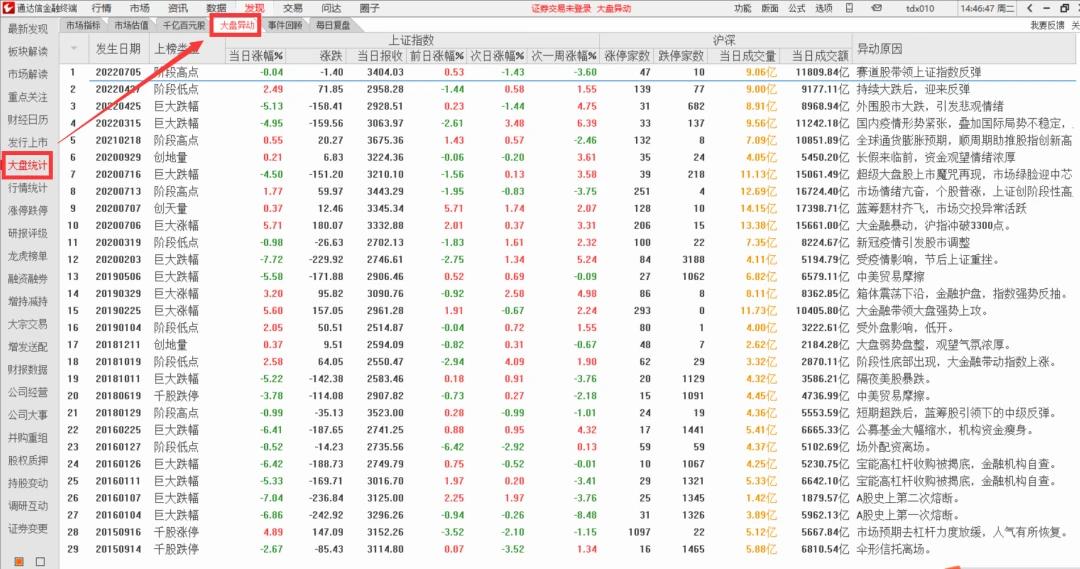The image size is (1080, 569).
Task: Select 大盘统计 in the sidebar
Action: click(28, 165)
